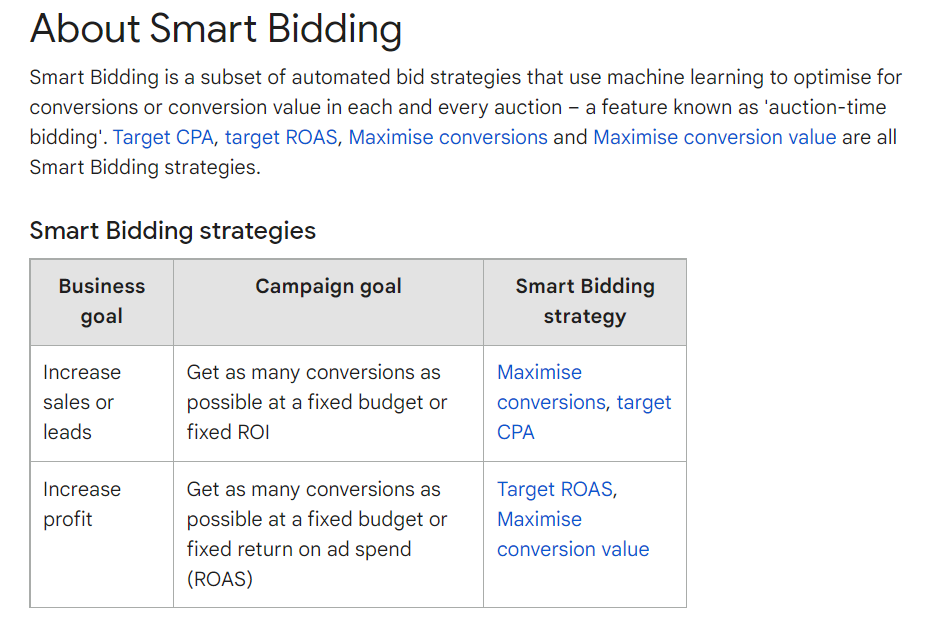Image resolution: width=936 pixels, height=630 pixels.
Task: Open the target ROAS link in intro paragraph
Action: 281,137
